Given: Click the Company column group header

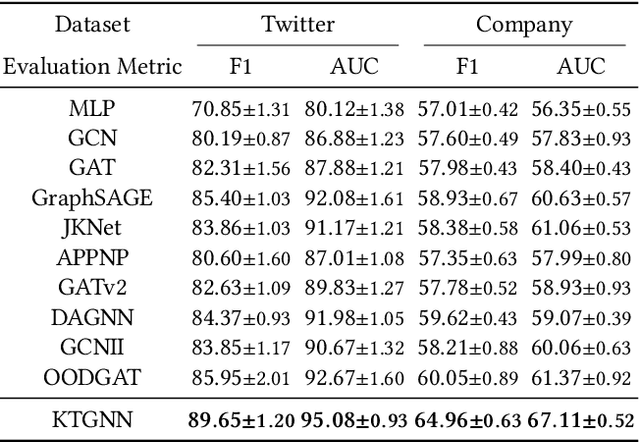Looking at the screenshot, I should (x=525, y=23).
